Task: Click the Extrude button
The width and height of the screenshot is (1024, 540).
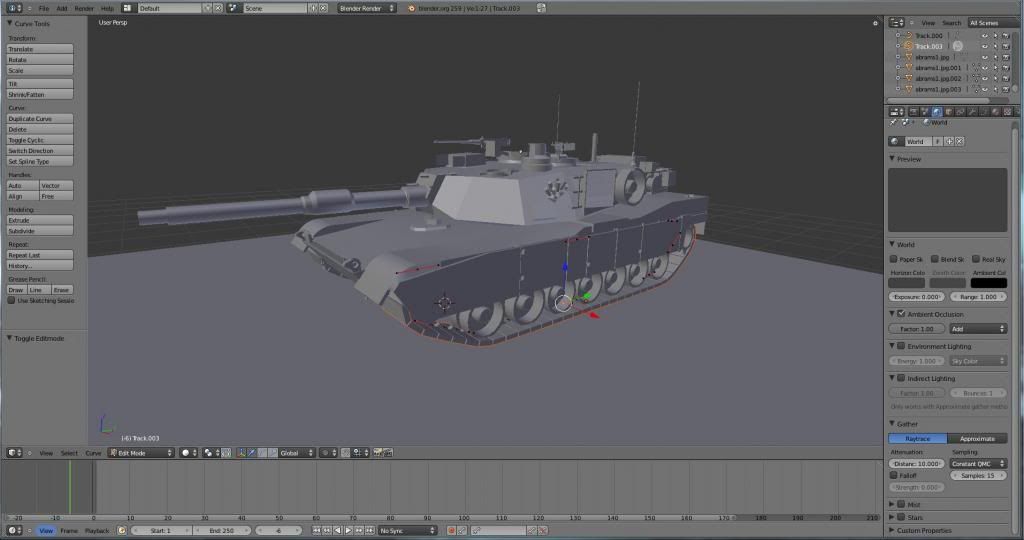Action: 40,220
